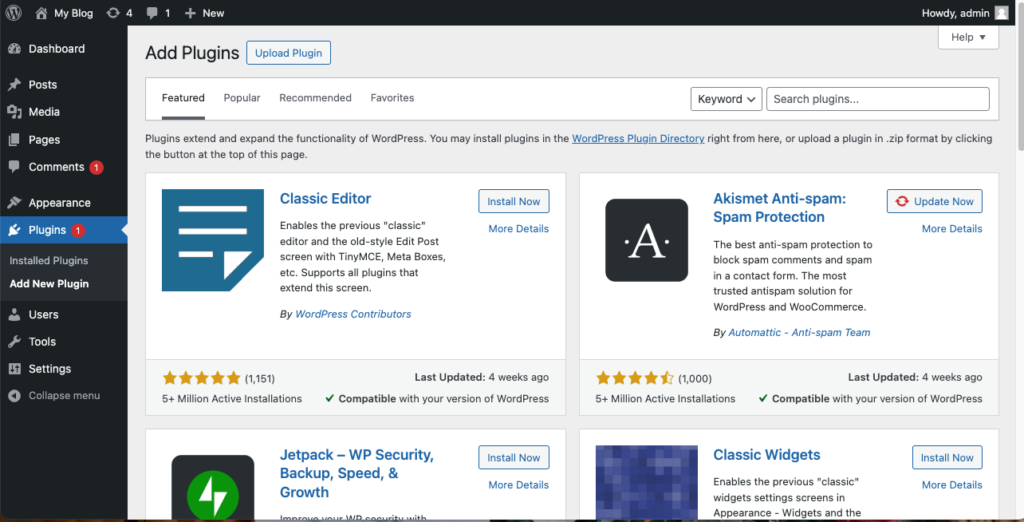
Task: Open the Keyword search type dropdown
Action: (726, 99)
